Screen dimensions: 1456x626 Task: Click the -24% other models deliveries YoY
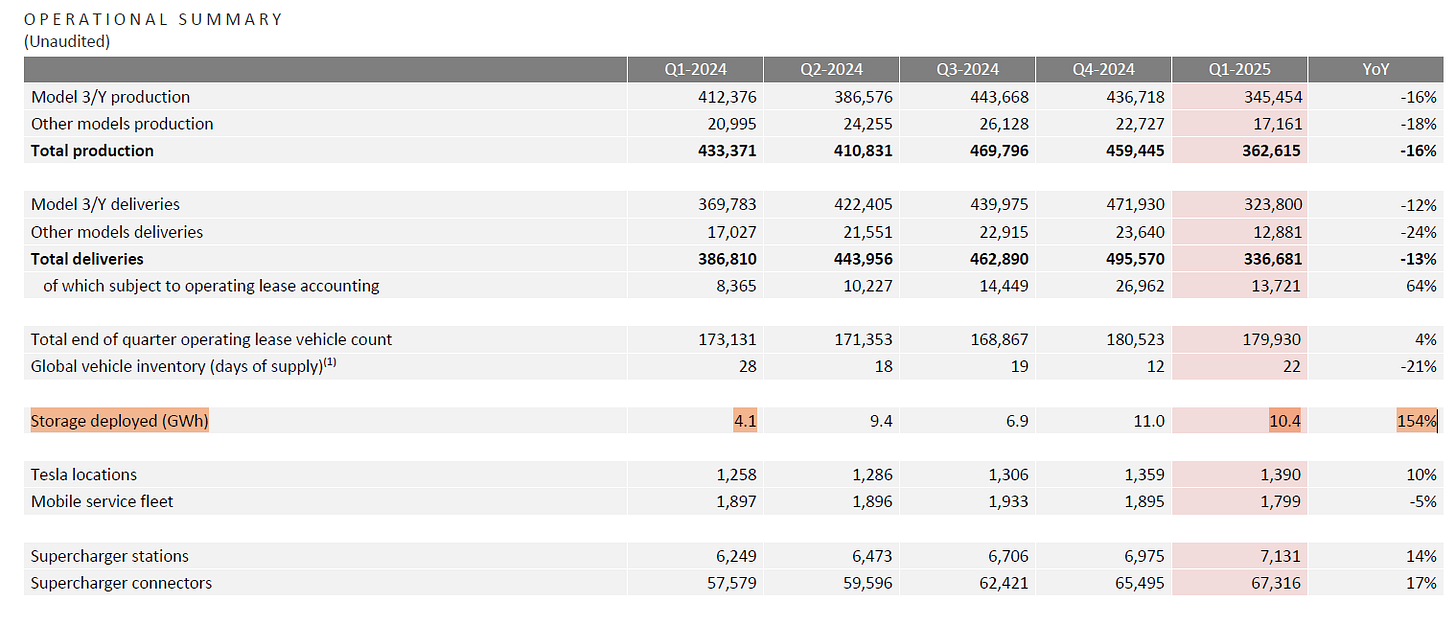tap(1418, 232)
